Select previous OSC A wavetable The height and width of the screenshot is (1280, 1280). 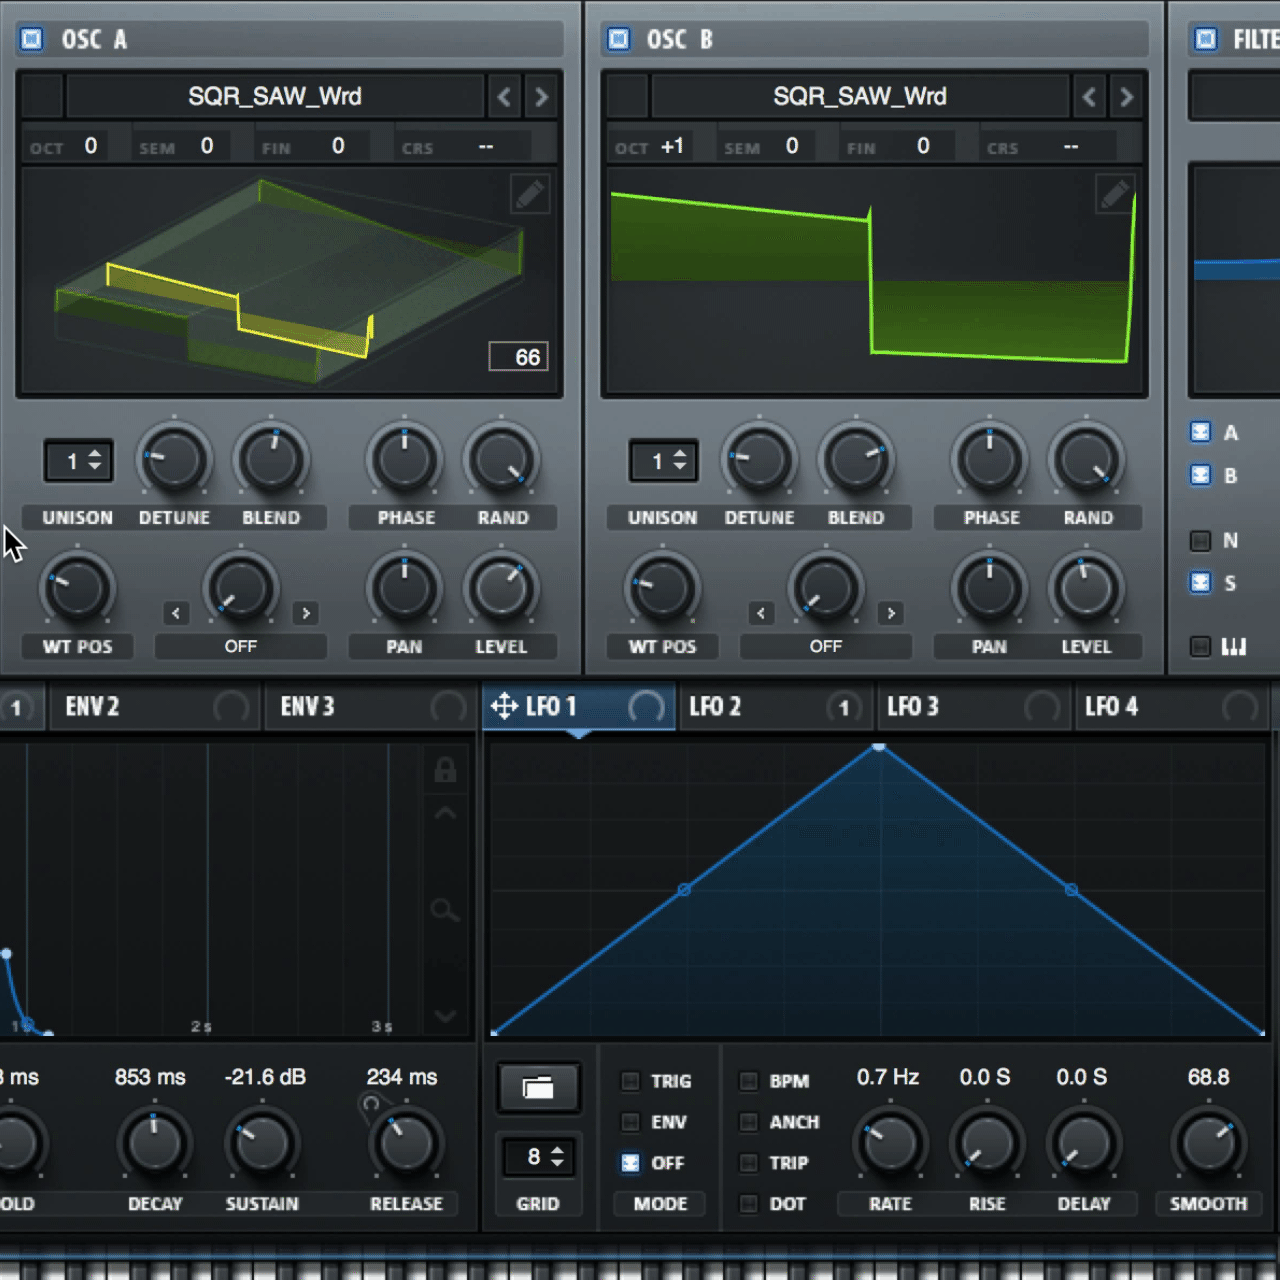click(x=504, y=97)
